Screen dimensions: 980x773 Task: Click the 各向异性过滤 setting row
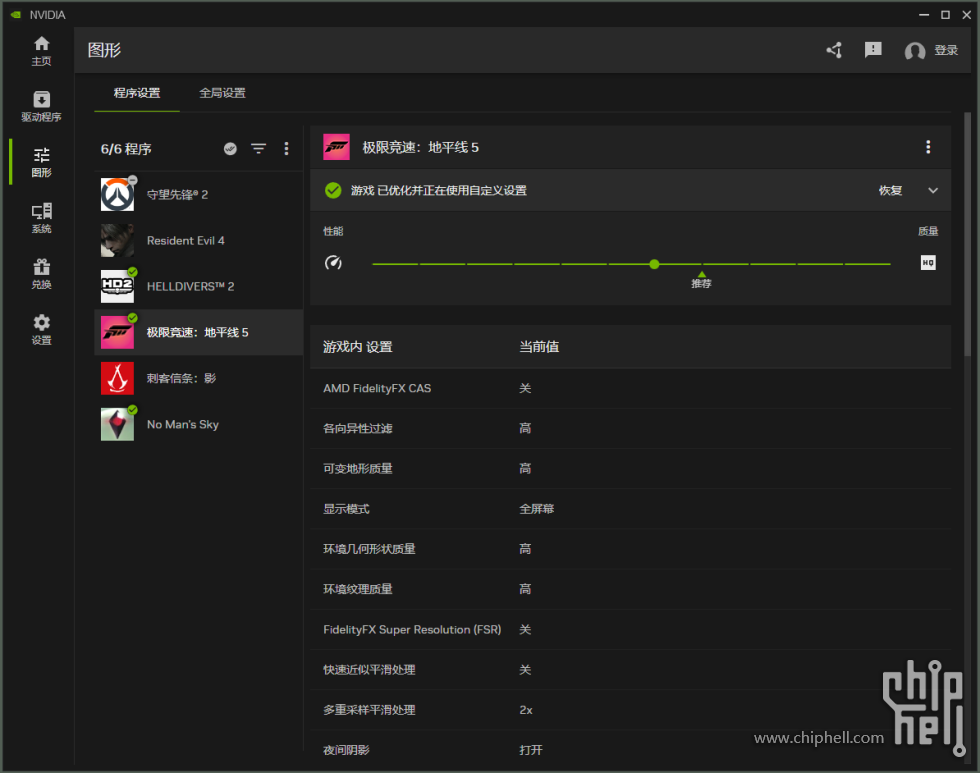coord(630,429)
